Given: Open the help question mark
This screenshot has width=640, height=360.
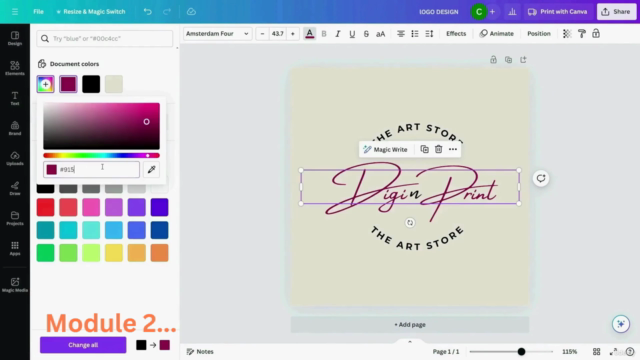Looking at the screenshot, I should point(630,351).
